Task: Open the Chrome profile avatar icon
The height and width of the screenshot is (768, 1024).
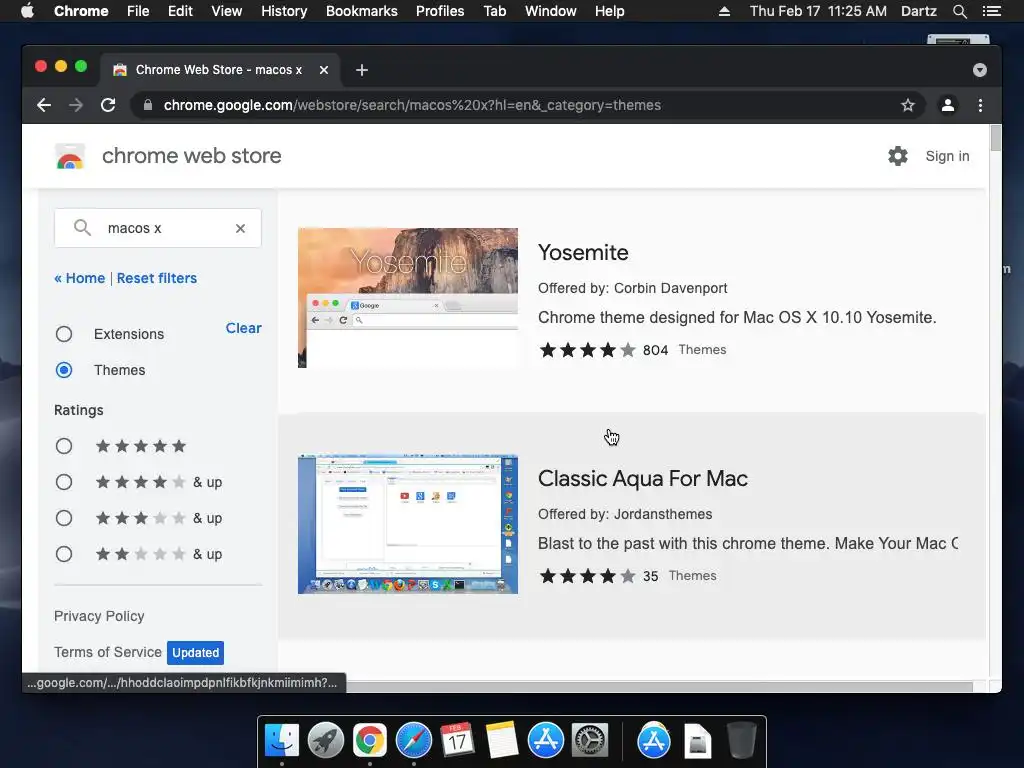Action: point(948,105)
